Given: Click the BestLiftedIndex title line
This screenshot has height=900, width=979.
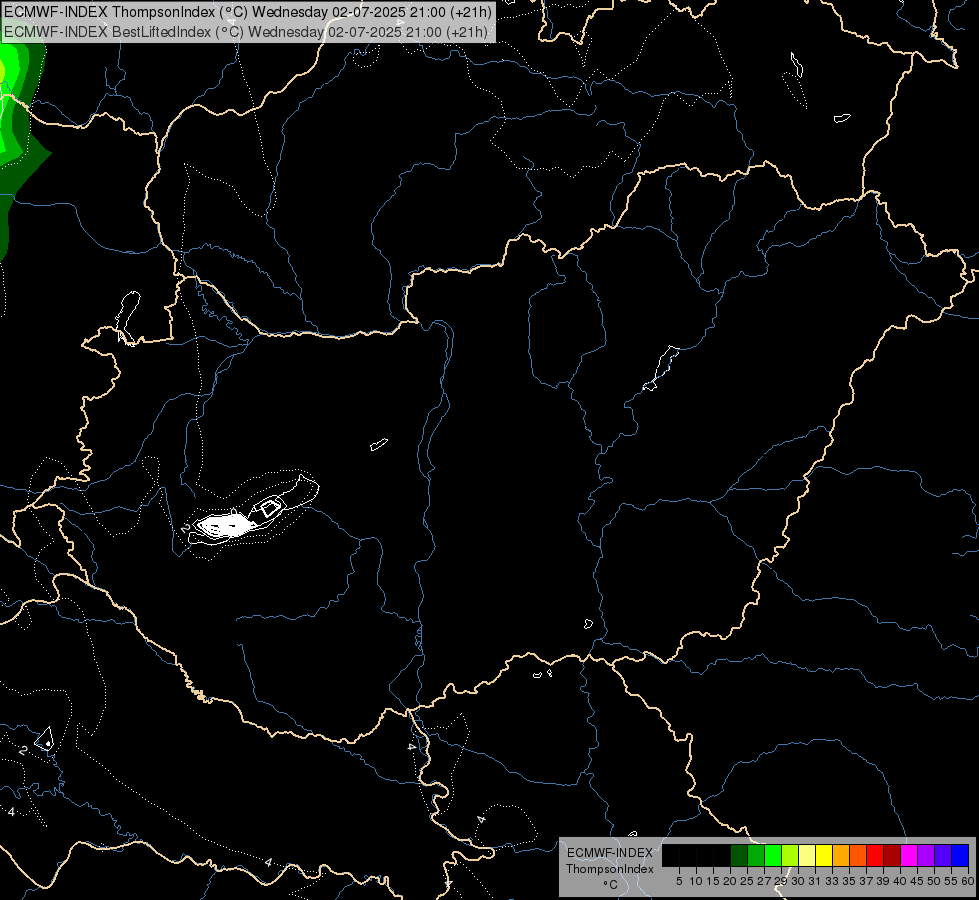Looking at the screenshot, I should (245, 31).
